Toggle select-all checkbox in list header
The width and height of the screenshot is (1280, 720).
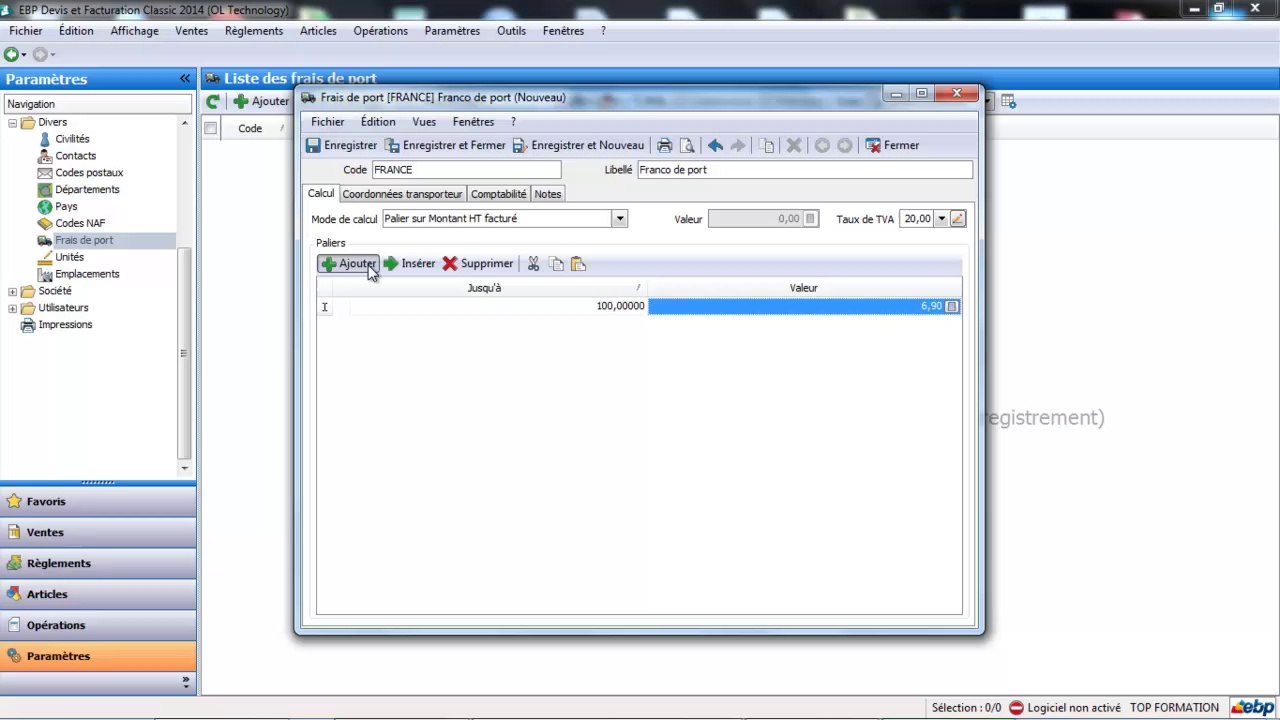(210, 128)
